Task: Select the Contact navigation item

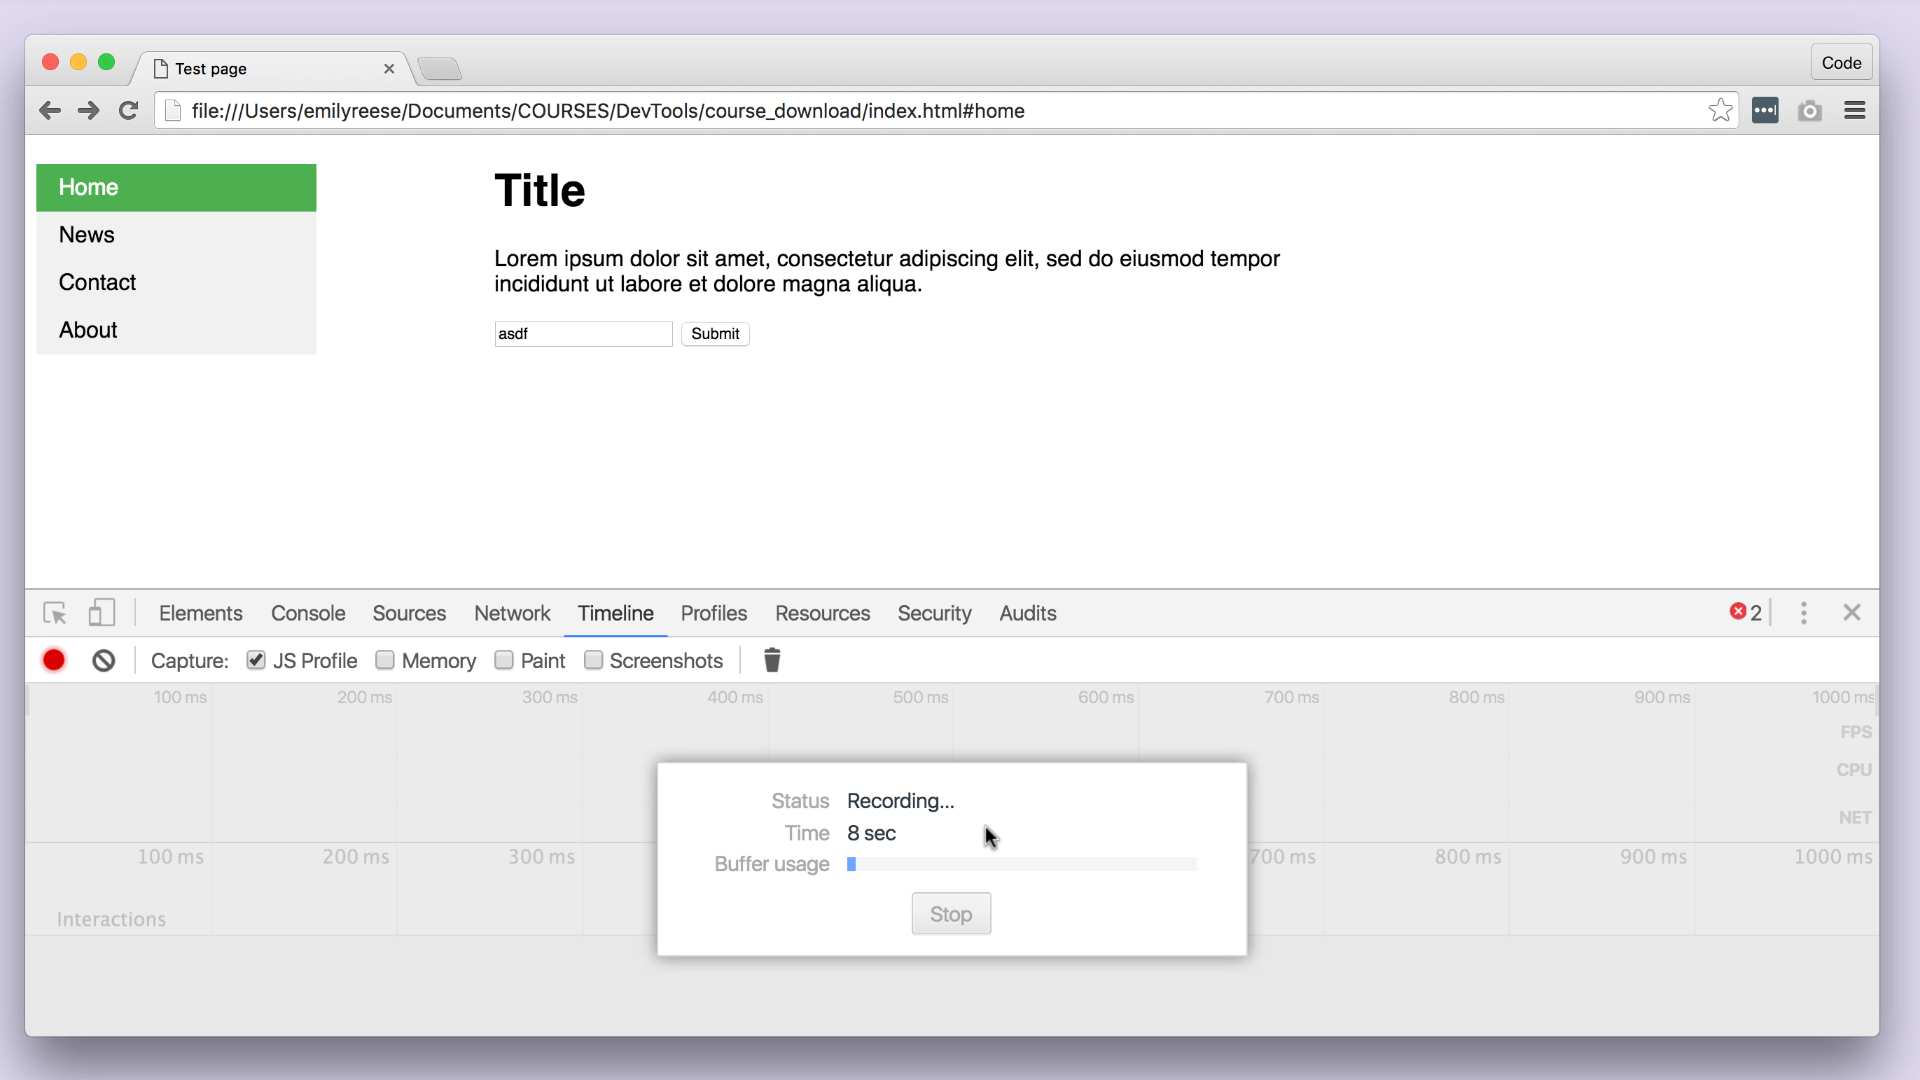Action: pos(96,282)
